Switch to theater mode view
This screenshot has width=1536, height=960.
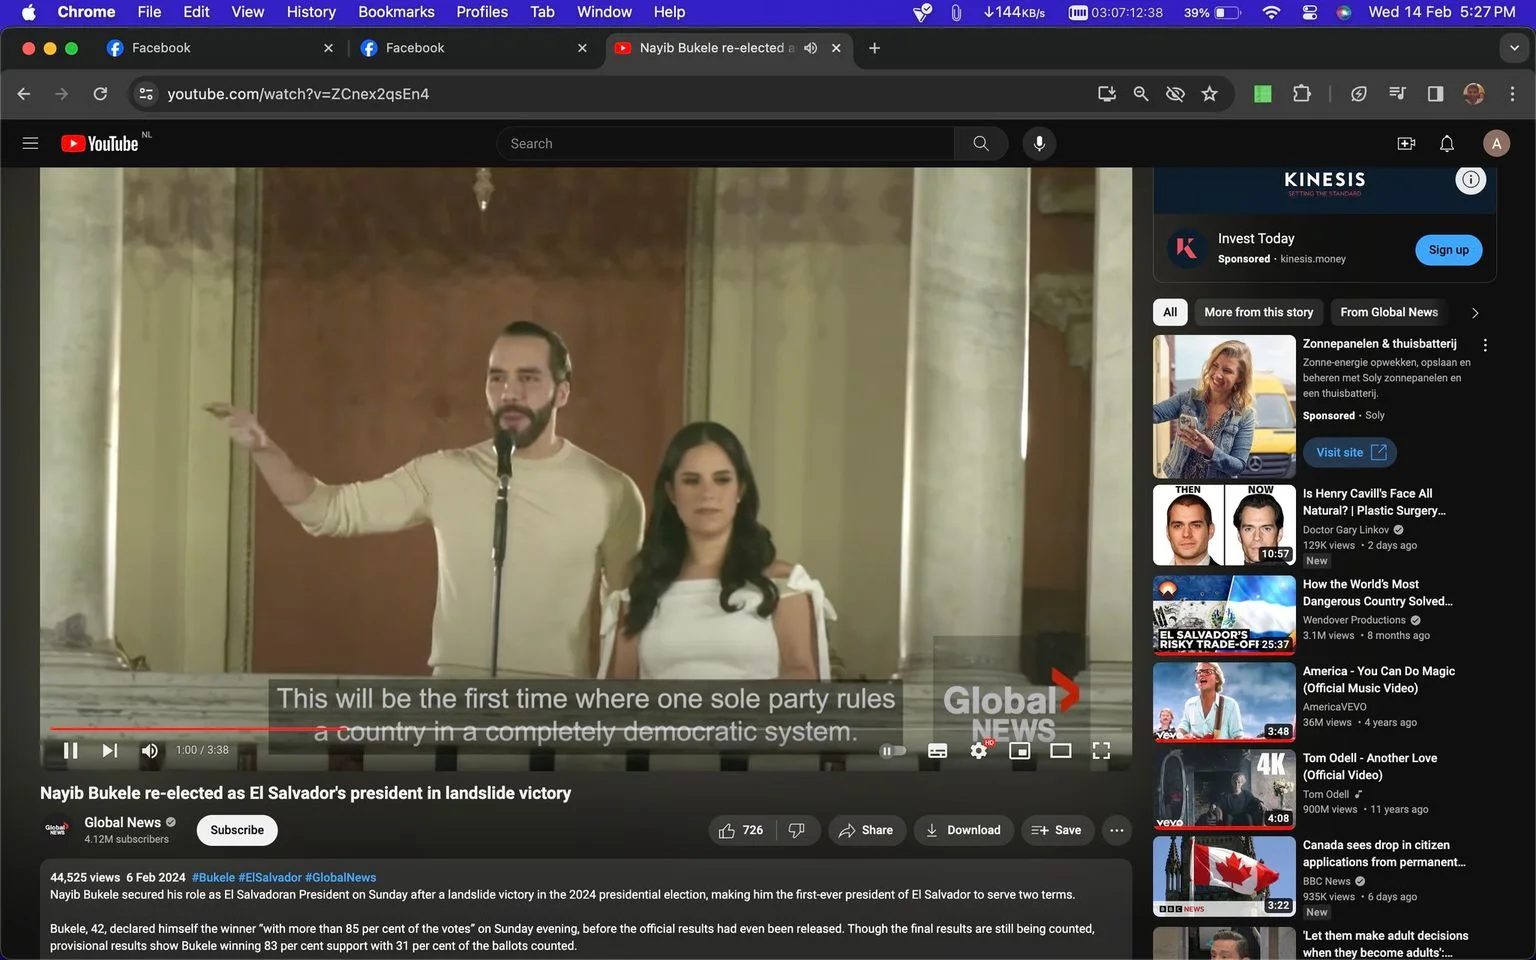tap(1060, 750)
